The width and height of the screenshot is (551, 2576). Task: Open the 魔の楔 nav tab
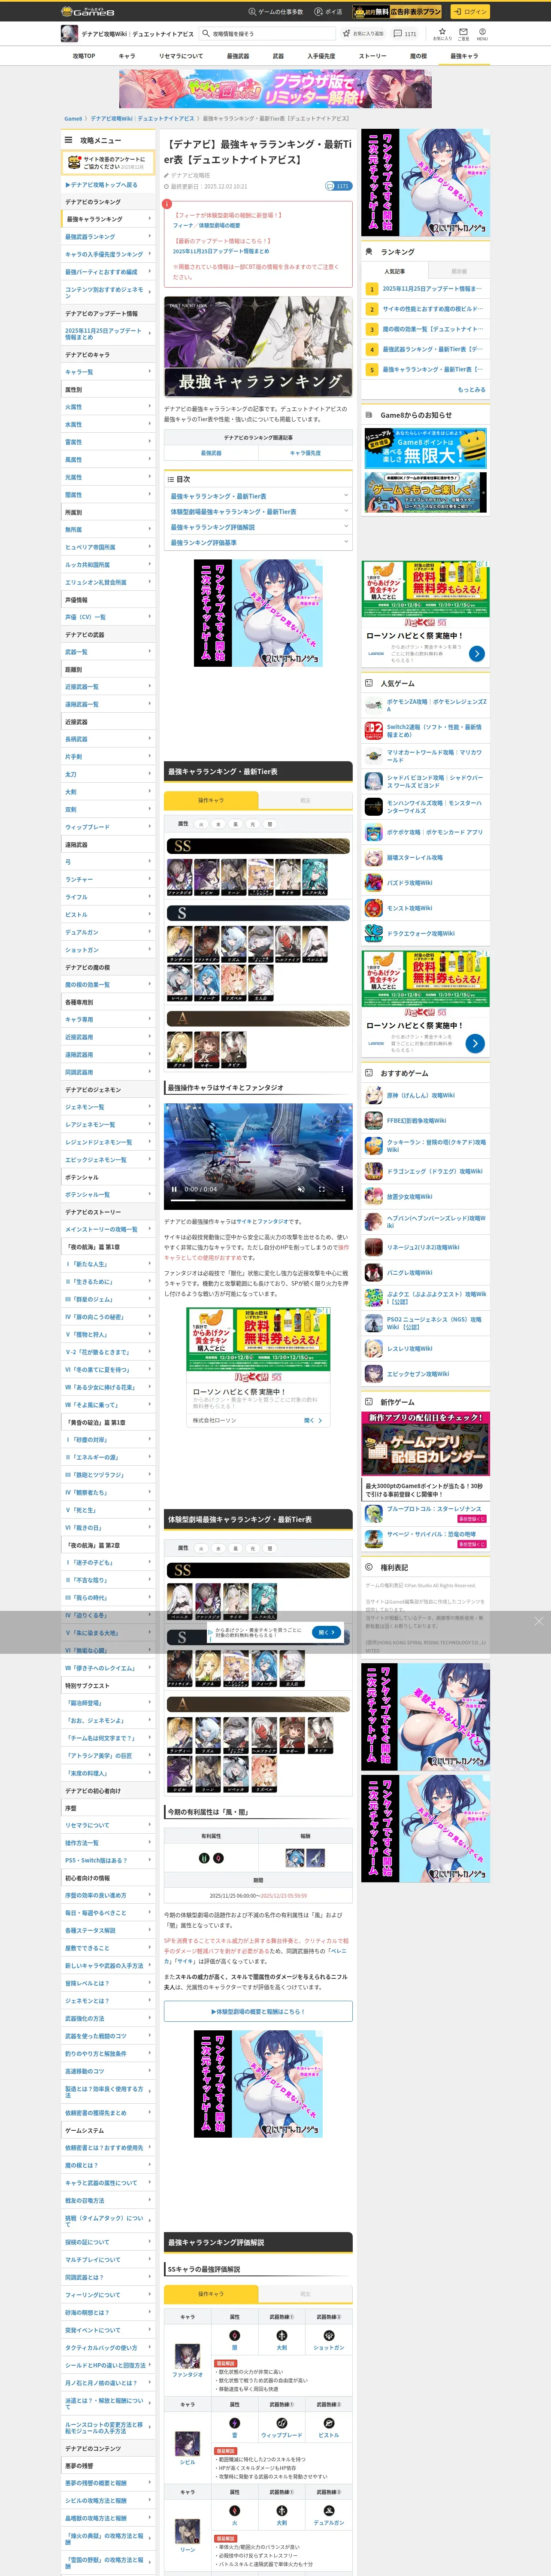click(x=418, y=56)
